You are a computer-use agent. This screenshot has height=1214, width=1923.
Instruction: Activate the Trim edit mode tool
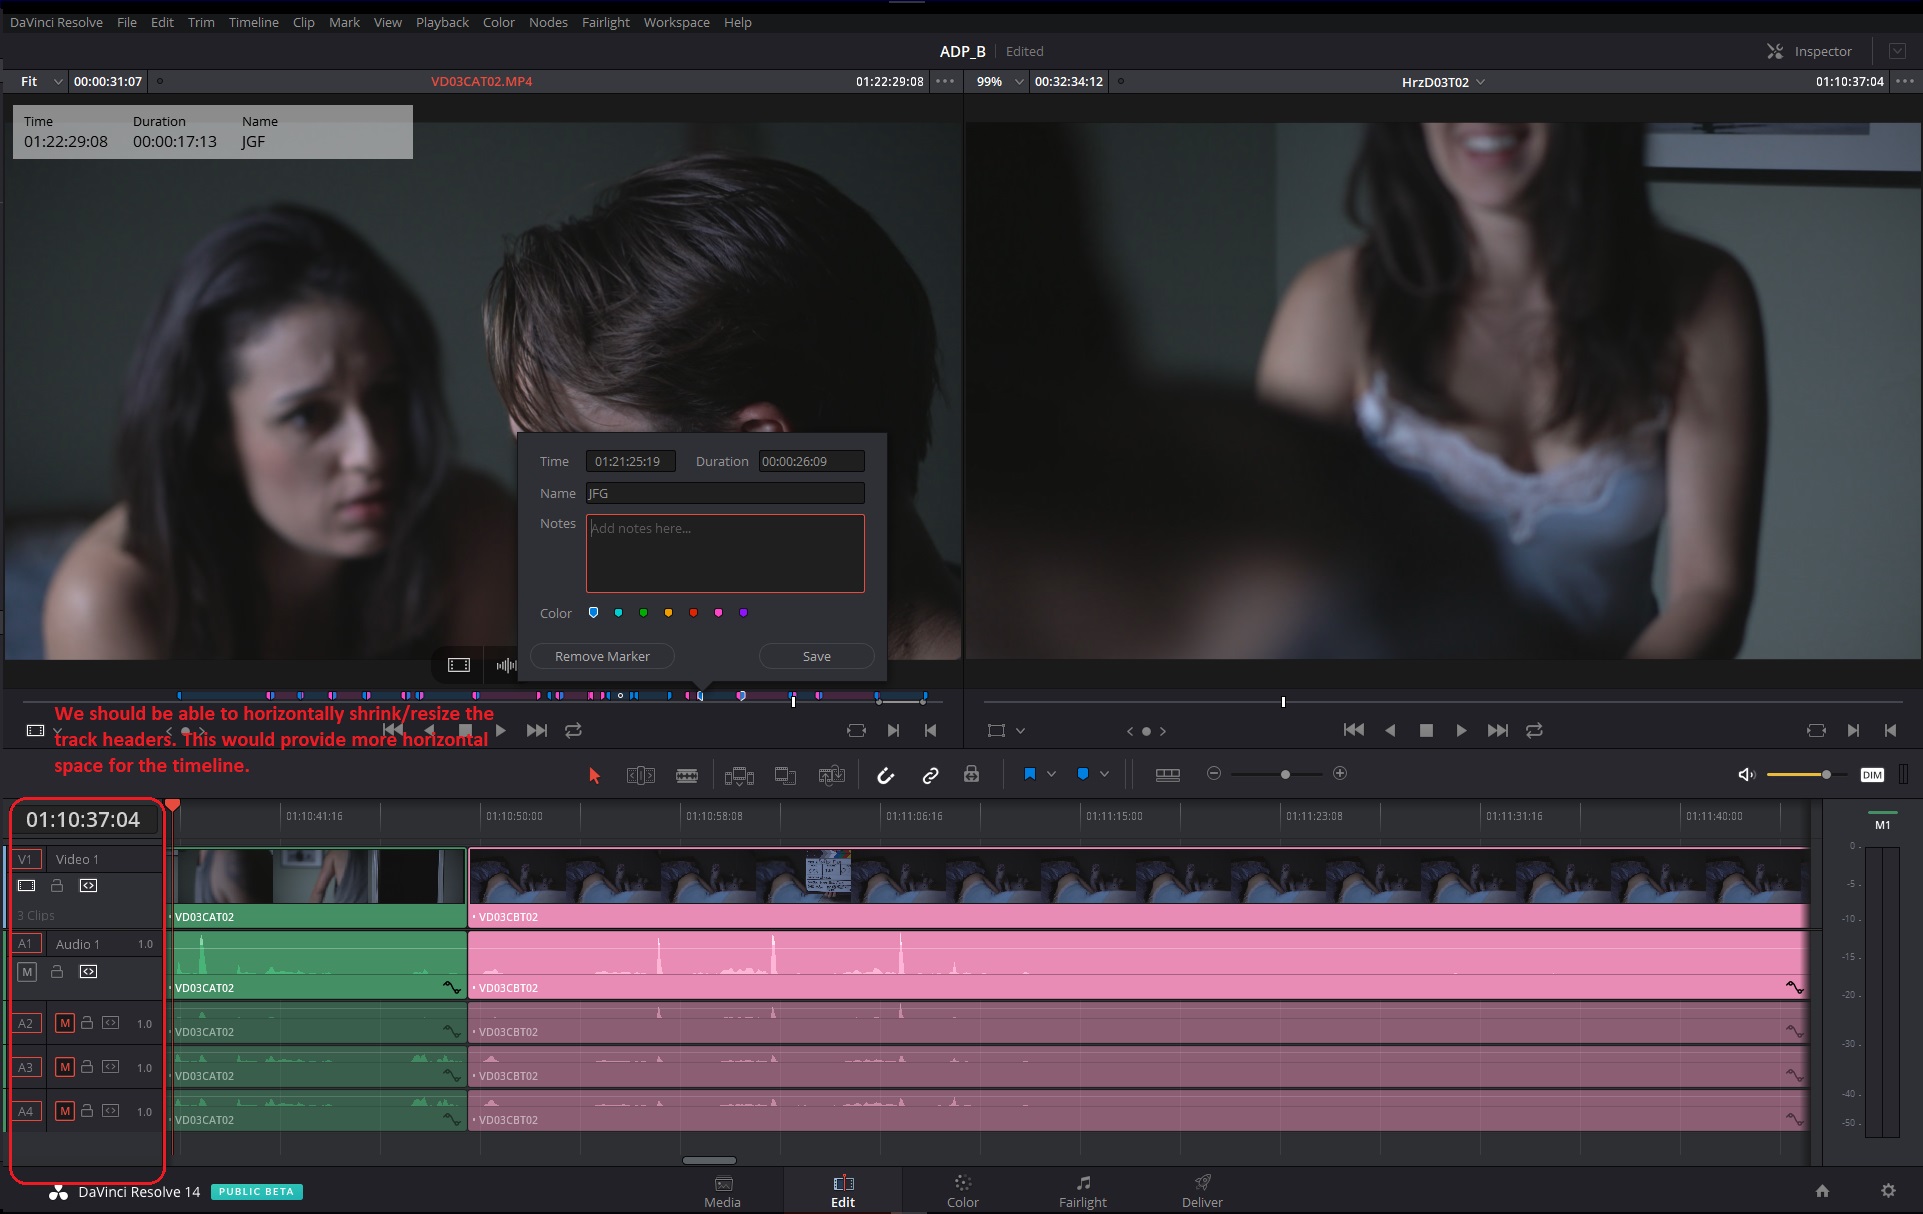click(x=640, y=775)
